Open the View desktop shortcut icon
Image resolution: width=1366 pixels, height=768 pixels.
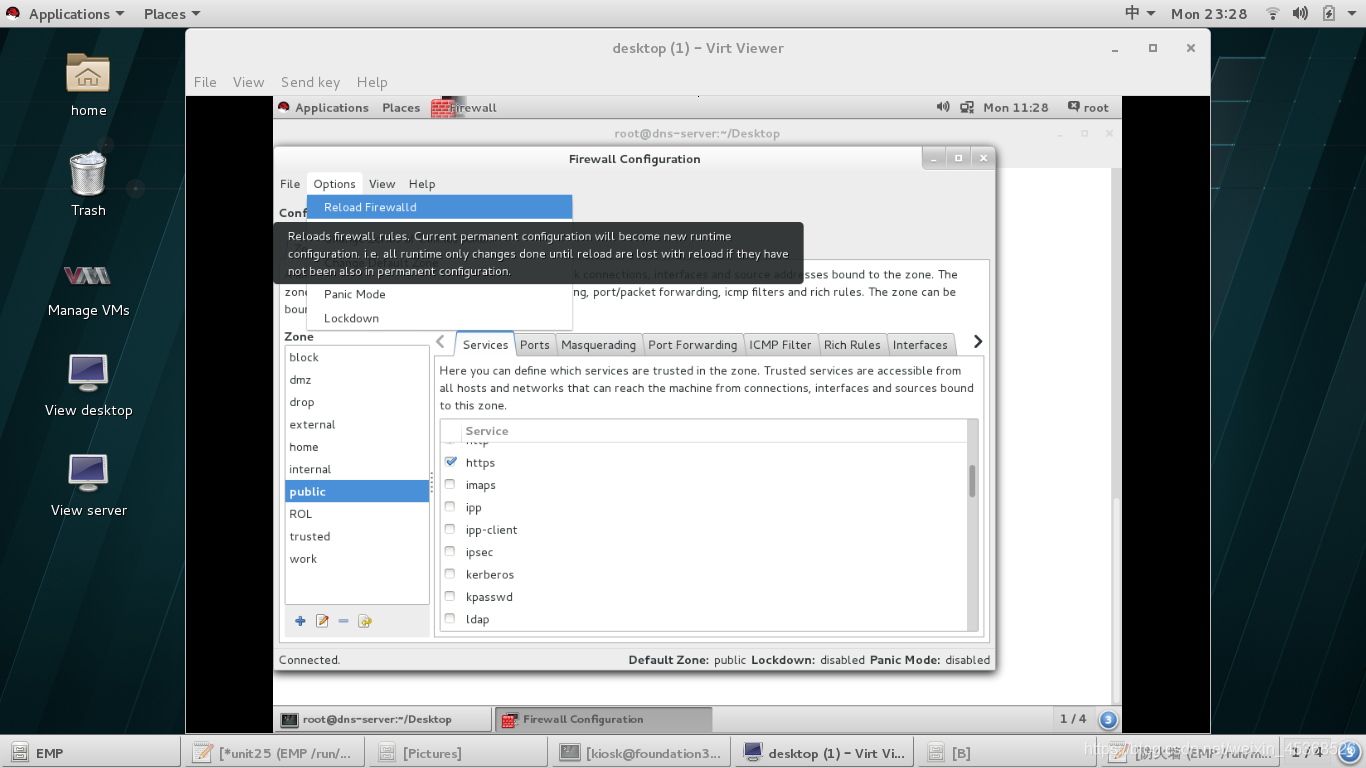88,373
